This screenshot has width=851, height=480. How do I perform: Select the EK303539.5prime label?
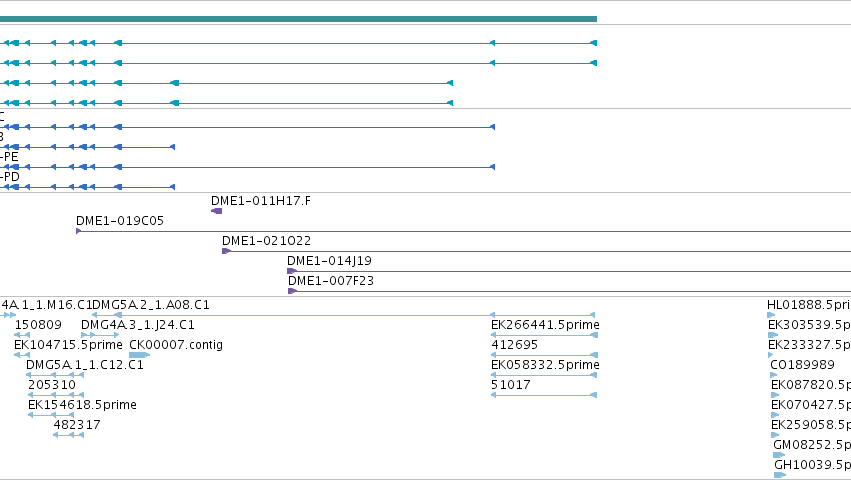809,325
